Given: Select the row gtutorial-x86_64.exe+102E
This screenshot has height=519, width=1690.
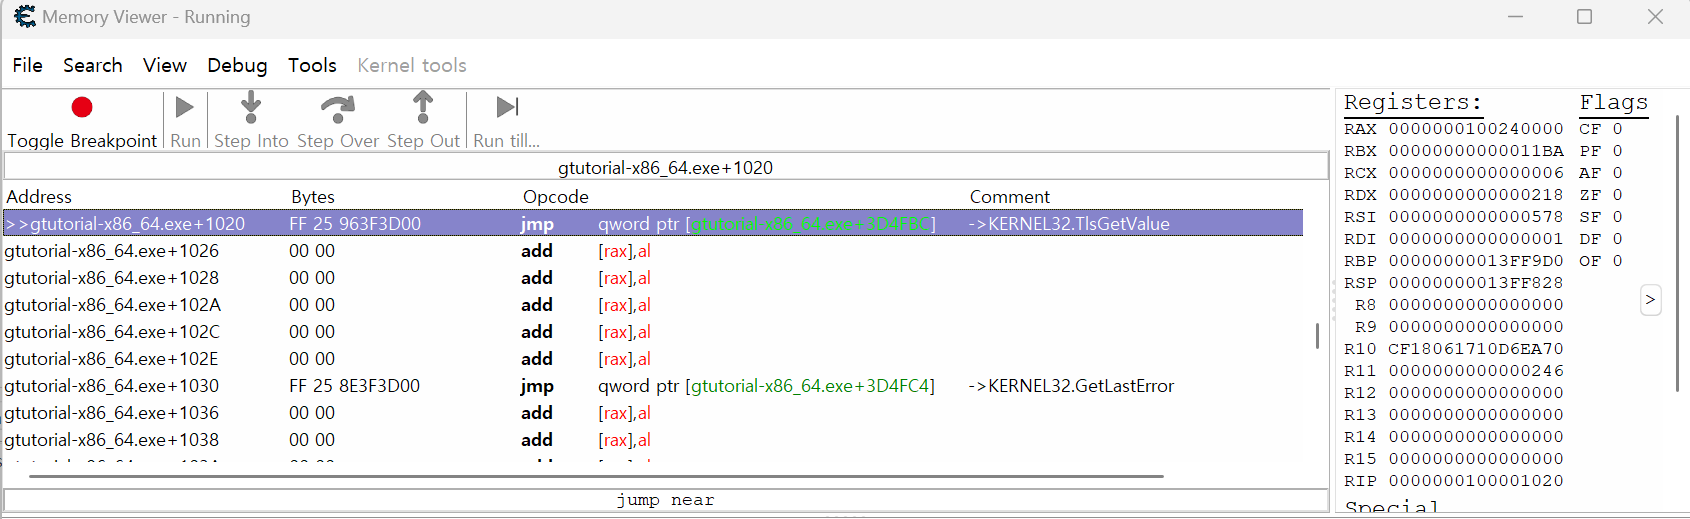Looking at the screenshot, I should click(653, 359).
